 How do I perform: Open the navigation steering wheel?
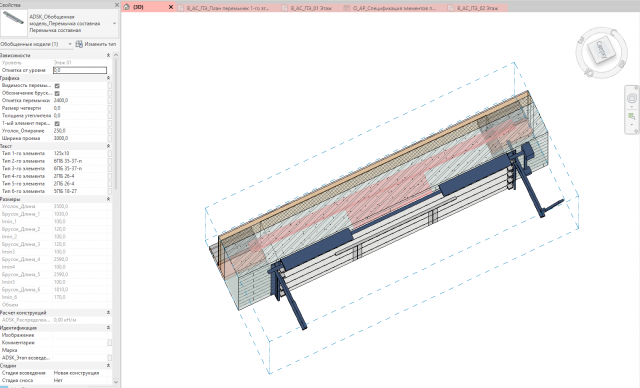[632, 98]
